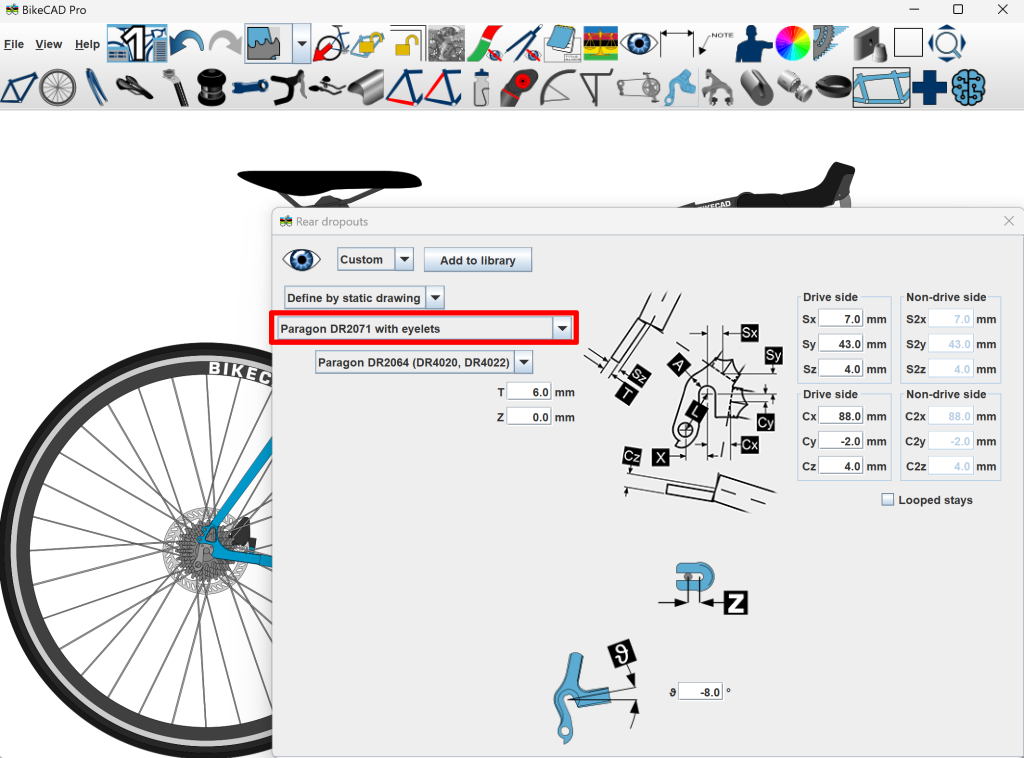Open the headset icon

click(x=211, y=88)
